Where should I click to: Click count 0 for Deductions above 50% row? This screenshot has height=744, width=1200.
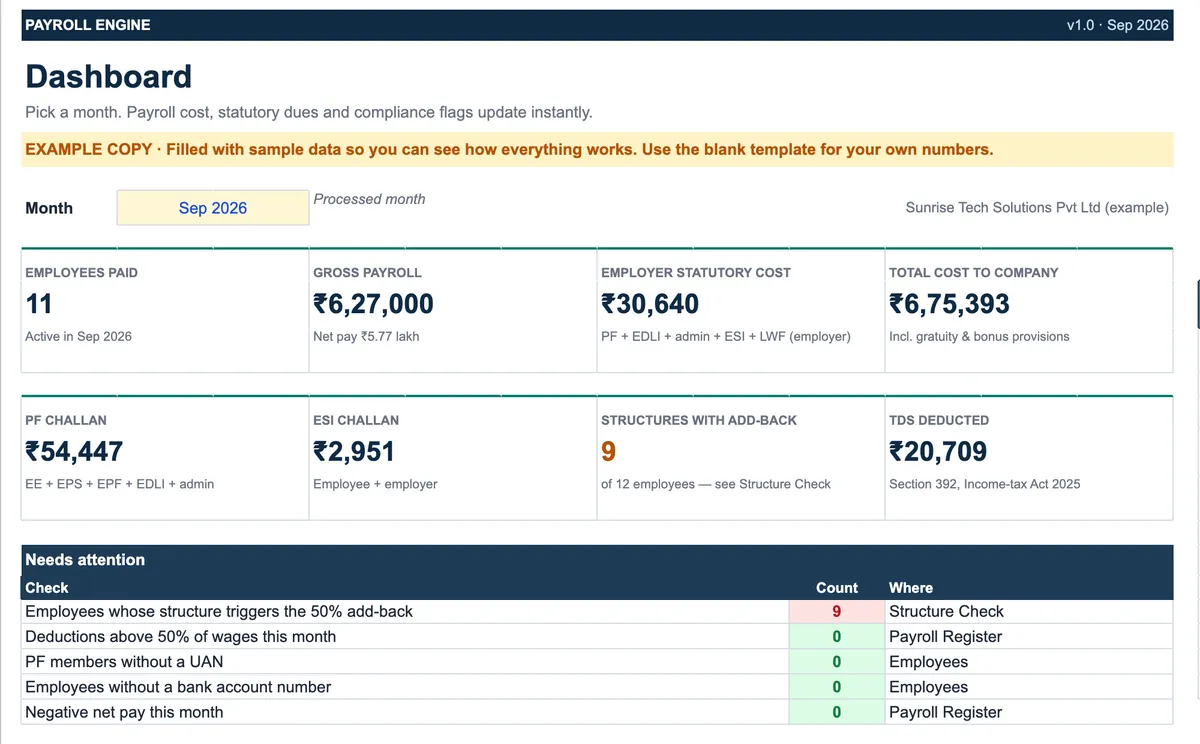[837, 637]
